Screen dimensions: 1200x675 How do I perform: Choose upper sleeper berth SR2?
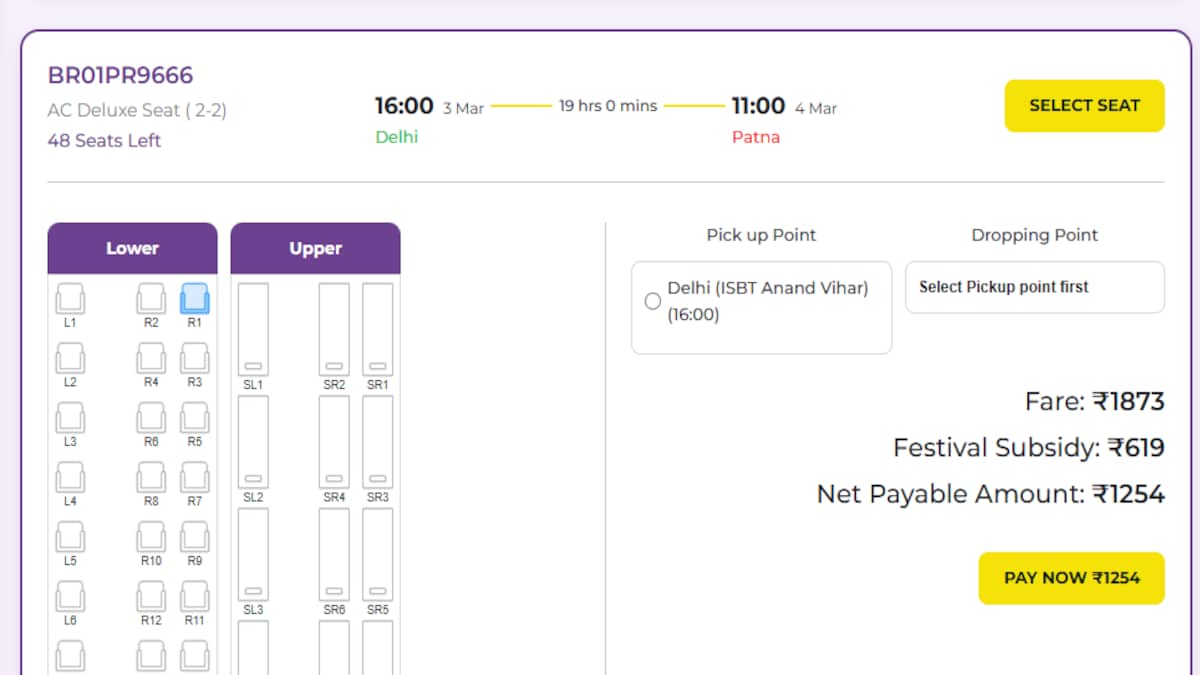[x=334, y=330]
